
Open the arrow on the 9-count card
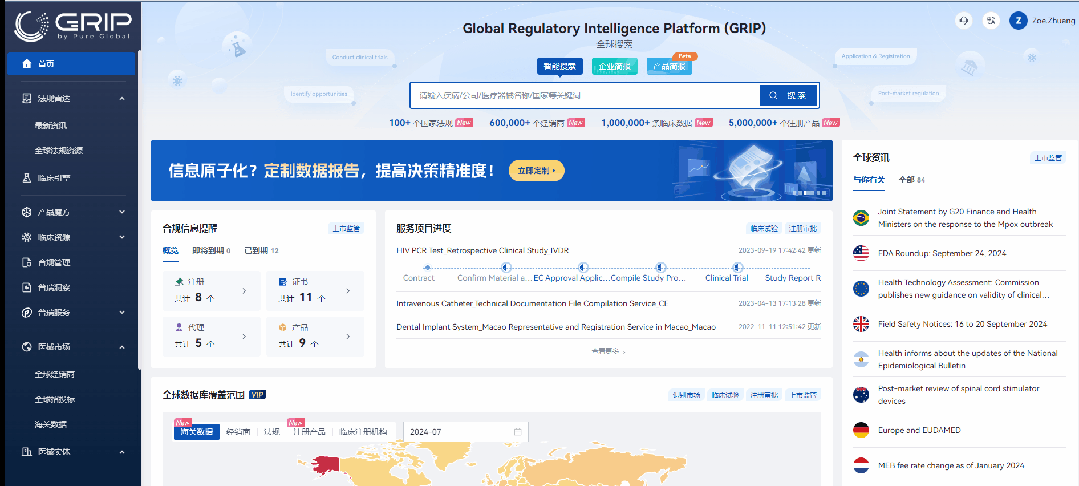(348, 337)
